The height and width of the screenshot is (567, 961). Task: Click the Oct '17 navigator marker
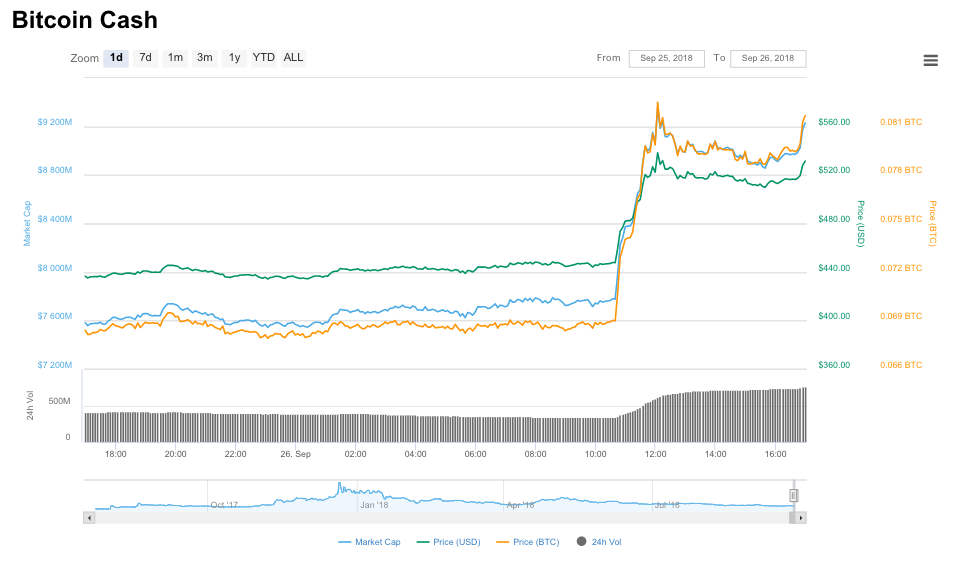pyautogui.click(x=224, y=505)
